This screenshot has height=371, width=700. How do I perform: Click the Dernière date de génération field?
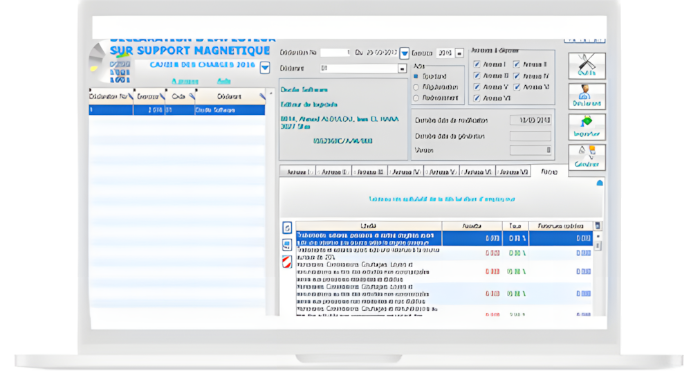(530, 136)
